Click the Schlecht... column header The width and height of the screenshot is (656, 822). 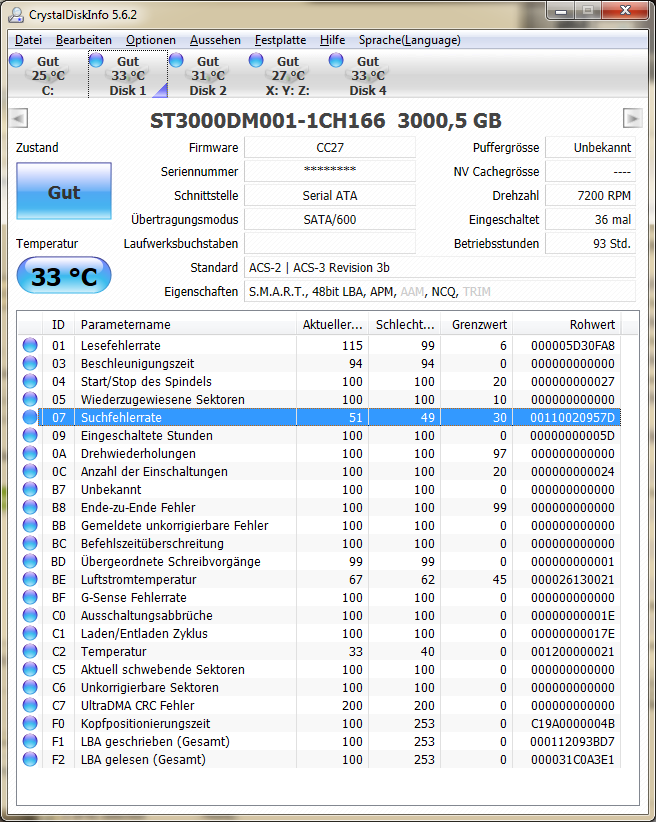pos(404,325)
